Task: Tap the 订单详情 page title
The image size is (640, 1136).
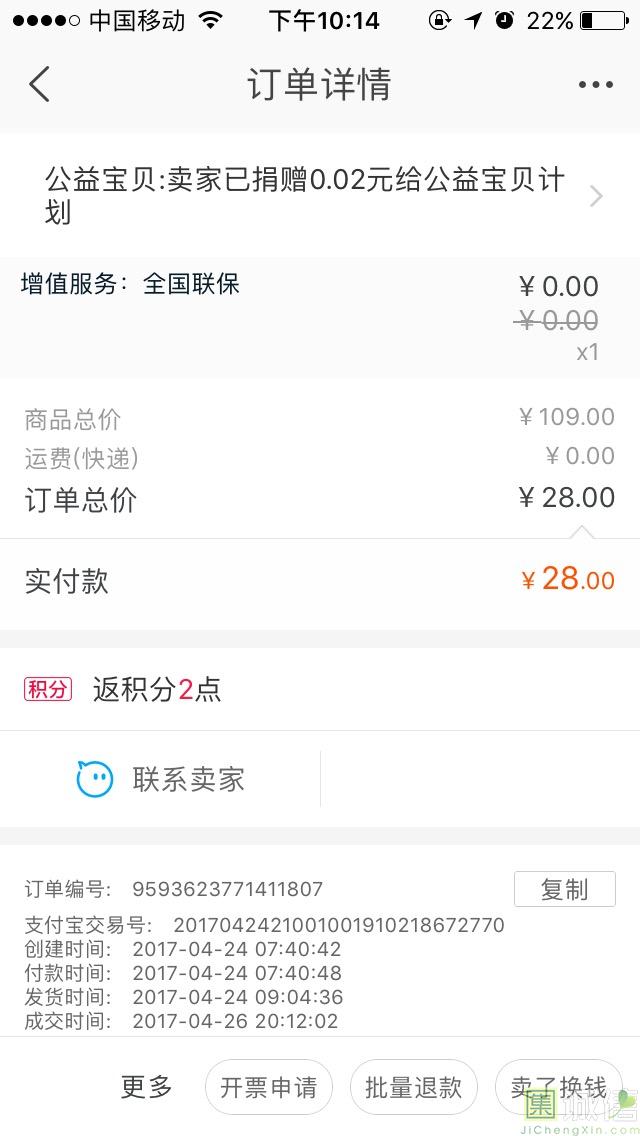Action: pos(319,85)
